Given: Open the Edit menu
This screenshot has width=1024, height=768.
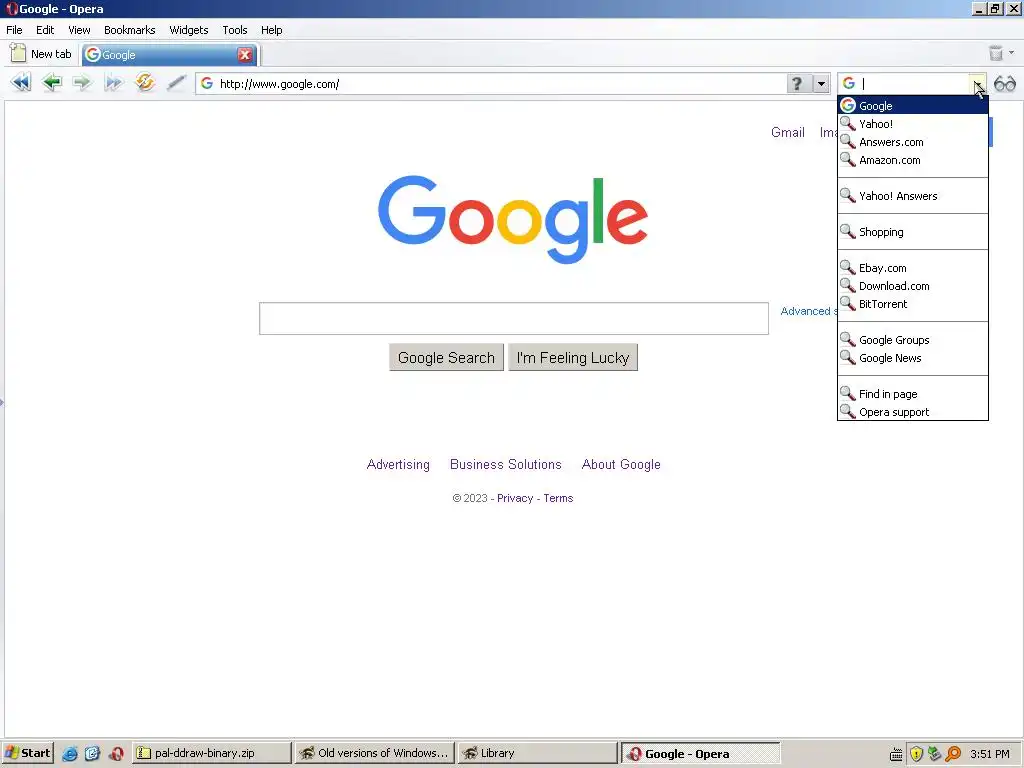Looking at the screenshot, I should click(x=45, y=30).
